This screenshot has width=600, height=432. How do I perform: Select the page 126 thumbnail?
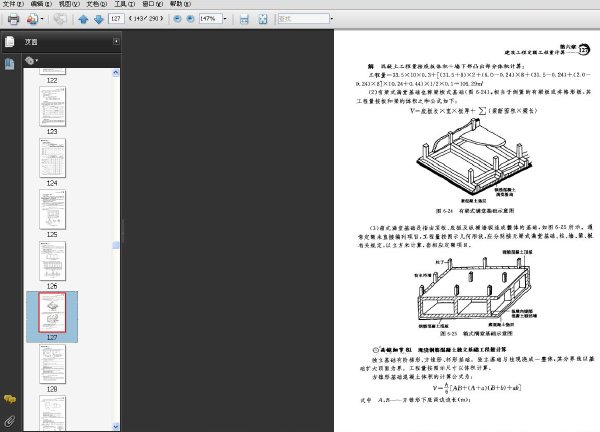coord(52,261)
